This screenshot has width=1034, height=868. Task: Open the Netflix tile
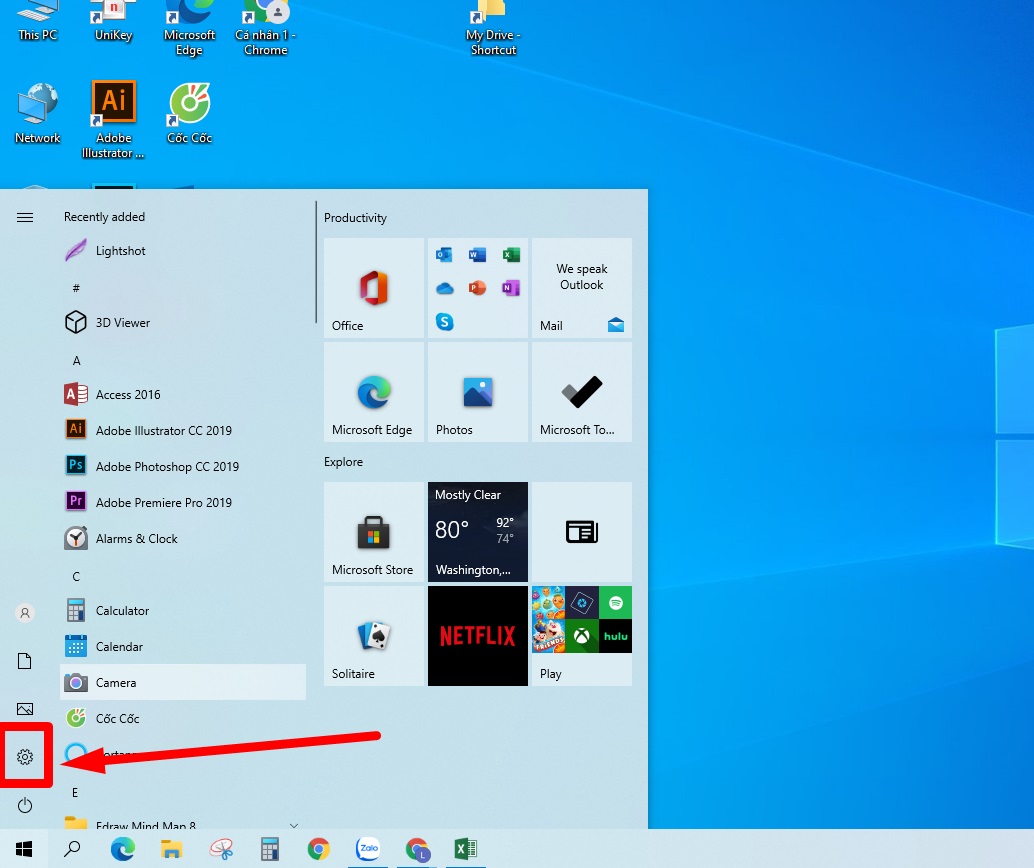click(477, 636)
